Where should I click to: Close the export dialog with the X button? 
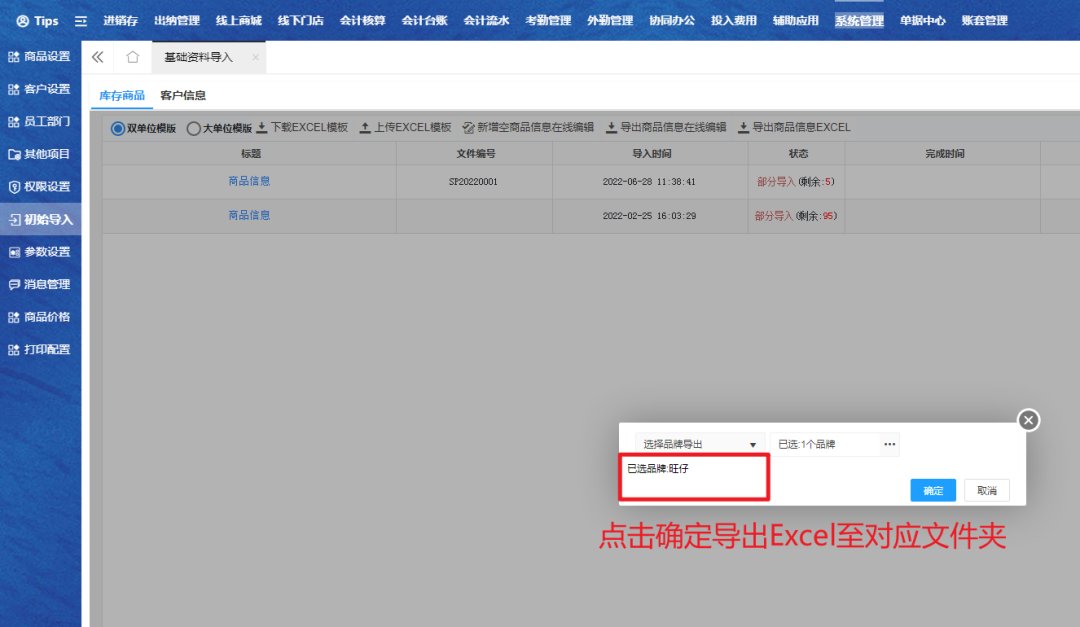1029,420
